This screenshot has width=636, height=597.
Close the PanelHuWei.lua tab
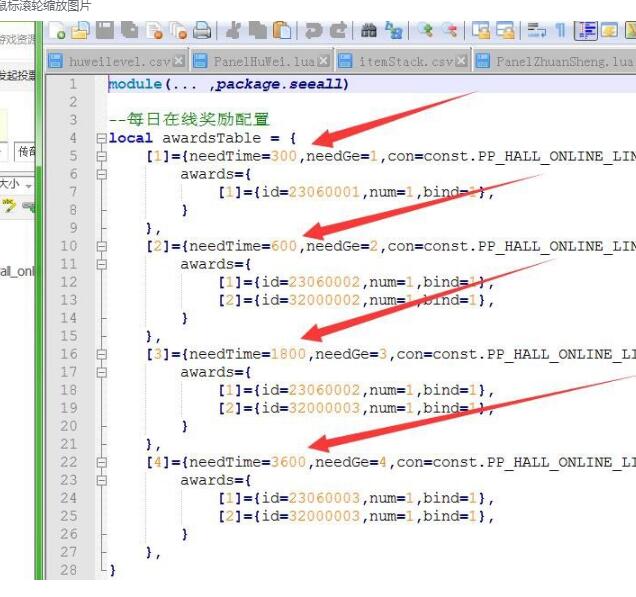point(323,61)
